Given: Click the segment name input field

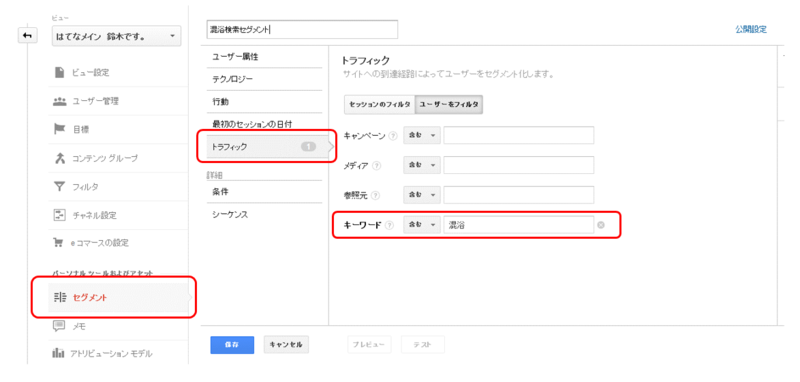Looking at the screenshot, I should [302, 30].
